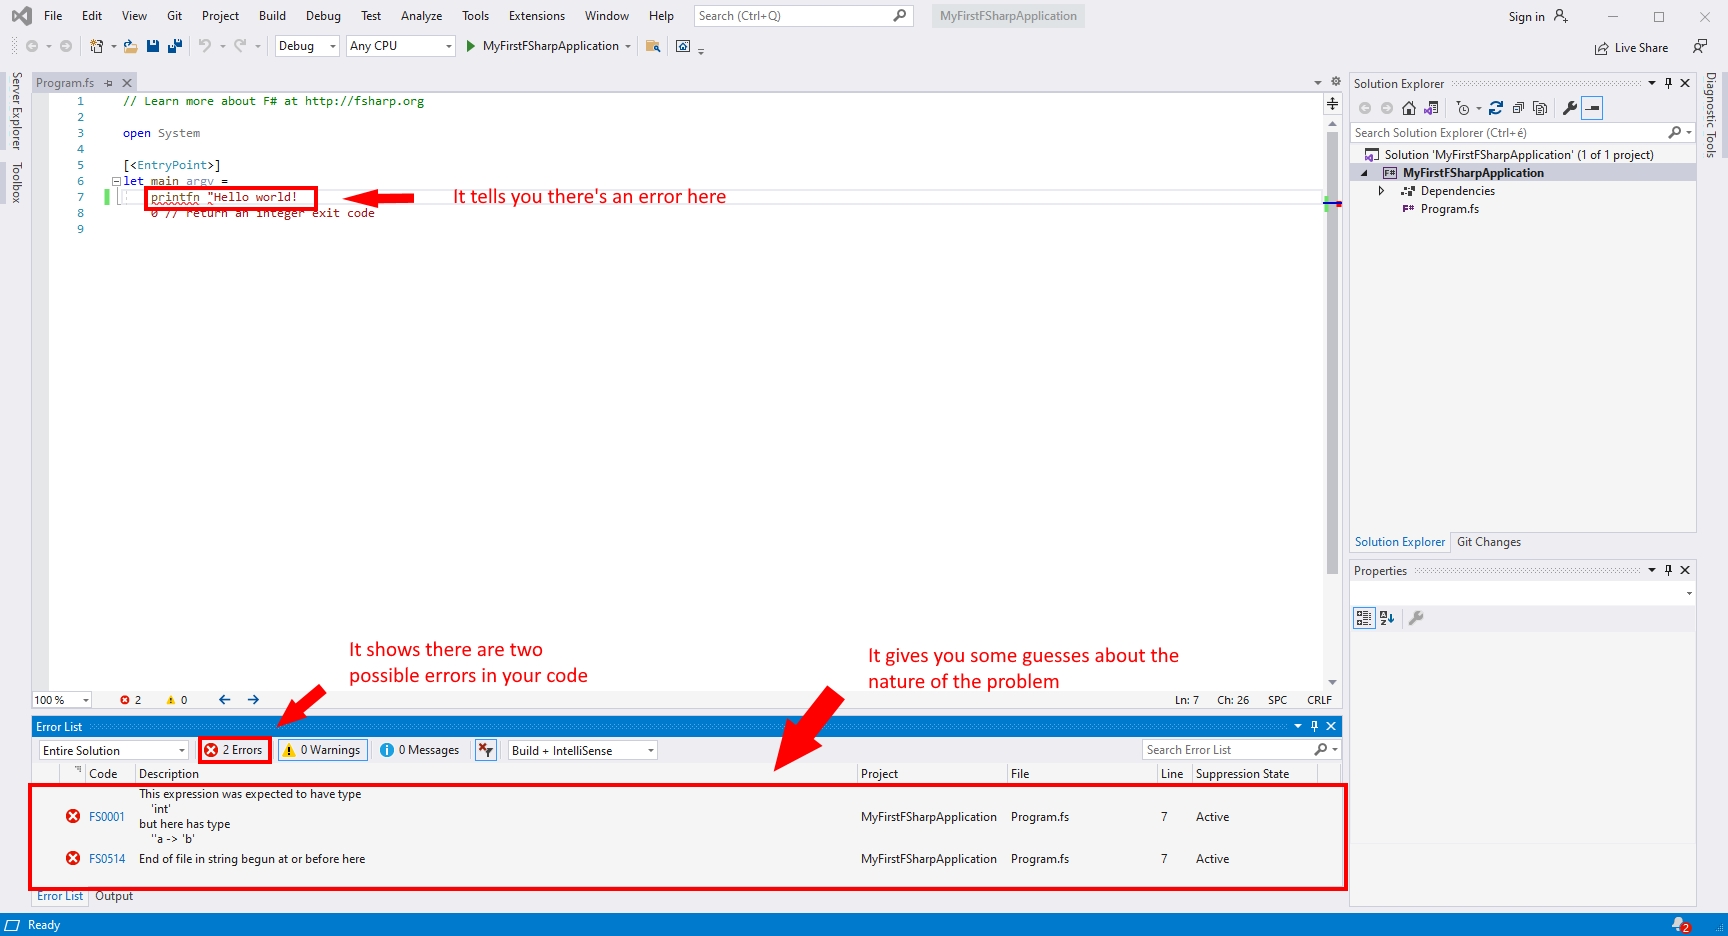Open the FS0001 error code link

107,817
